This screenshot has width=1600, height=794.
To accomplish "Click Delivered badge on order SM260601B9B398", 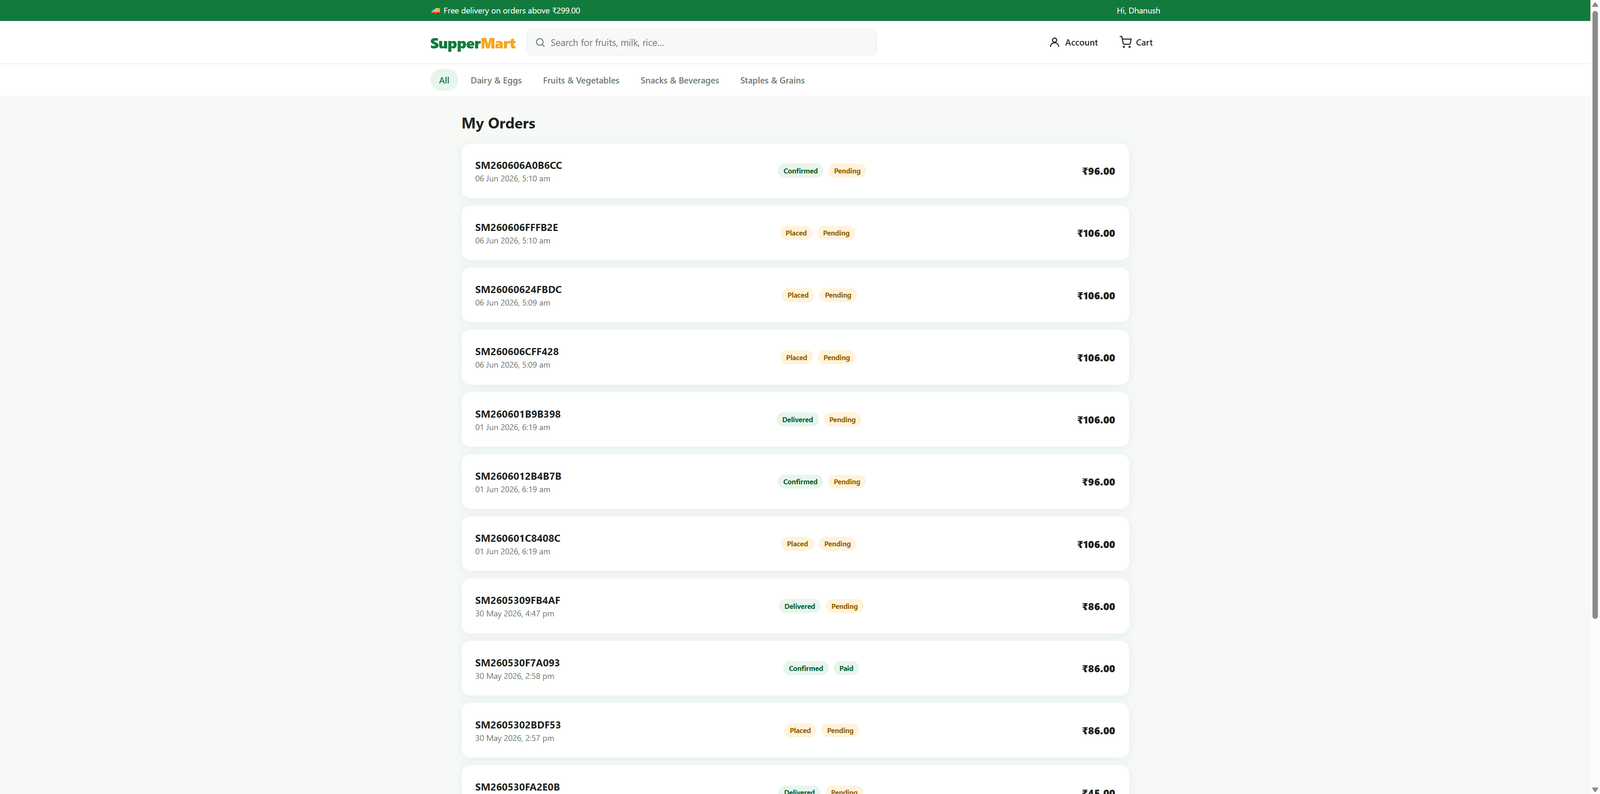I will pyautogui.click(x=797, y=419).
